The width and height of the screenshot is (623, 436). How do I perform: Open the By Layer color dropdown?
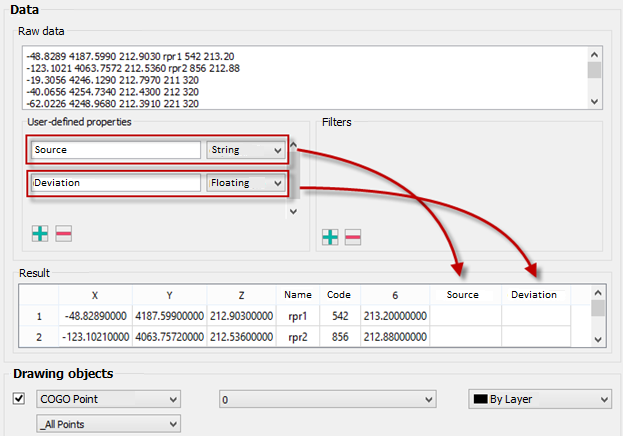539,399
